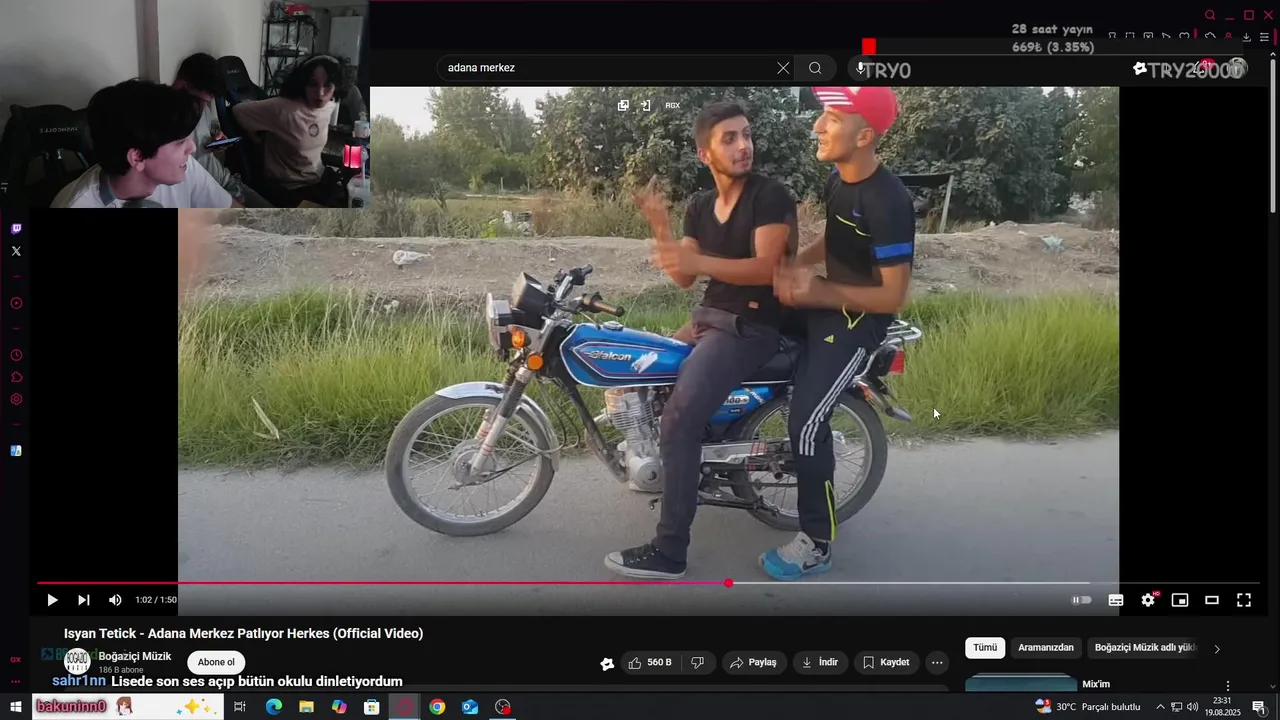Viewport: 1280px width, 720px height.
Task: Open player settings gear
Action: click(1148, 600)
